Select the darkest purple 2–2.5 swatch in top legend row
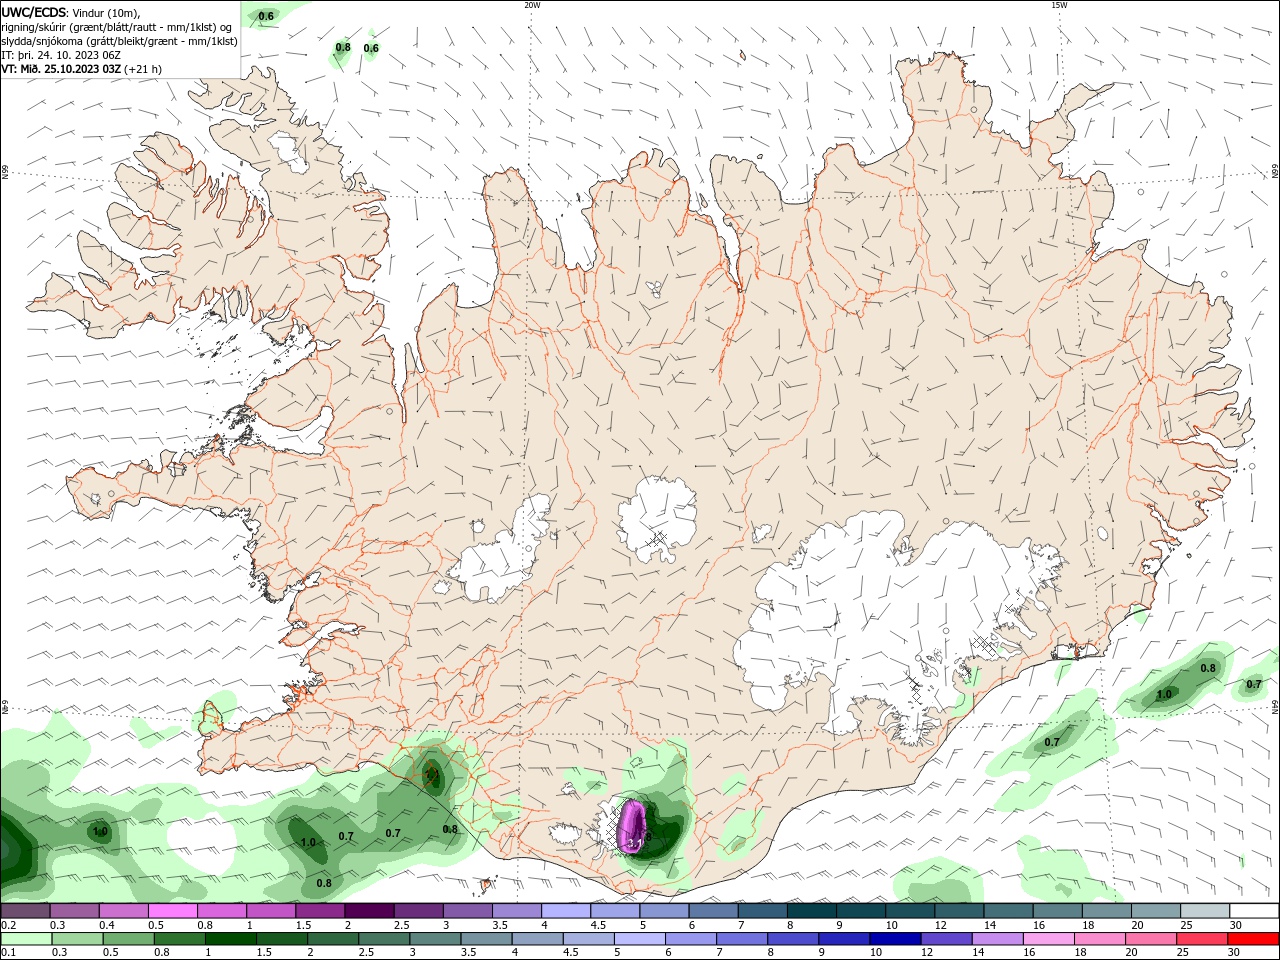Viewport: 1280px width, 960px height. (369, 911)
